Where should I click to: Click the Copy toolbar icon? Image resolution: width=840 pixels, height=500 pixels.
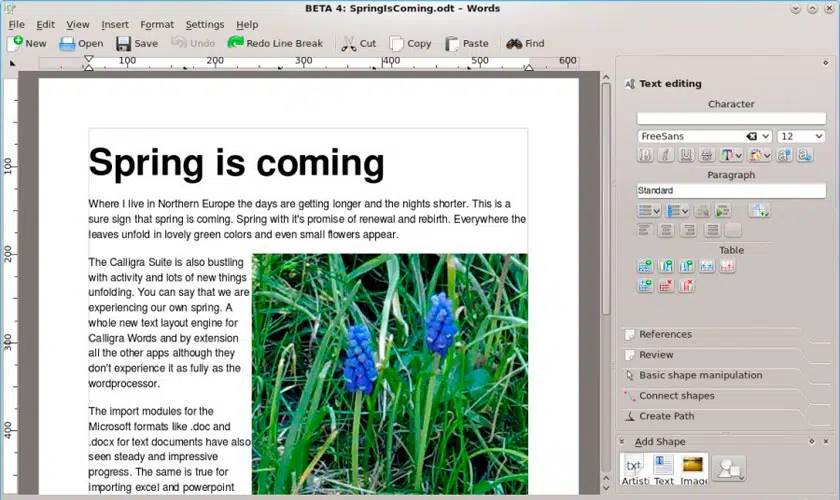point(396,43)
